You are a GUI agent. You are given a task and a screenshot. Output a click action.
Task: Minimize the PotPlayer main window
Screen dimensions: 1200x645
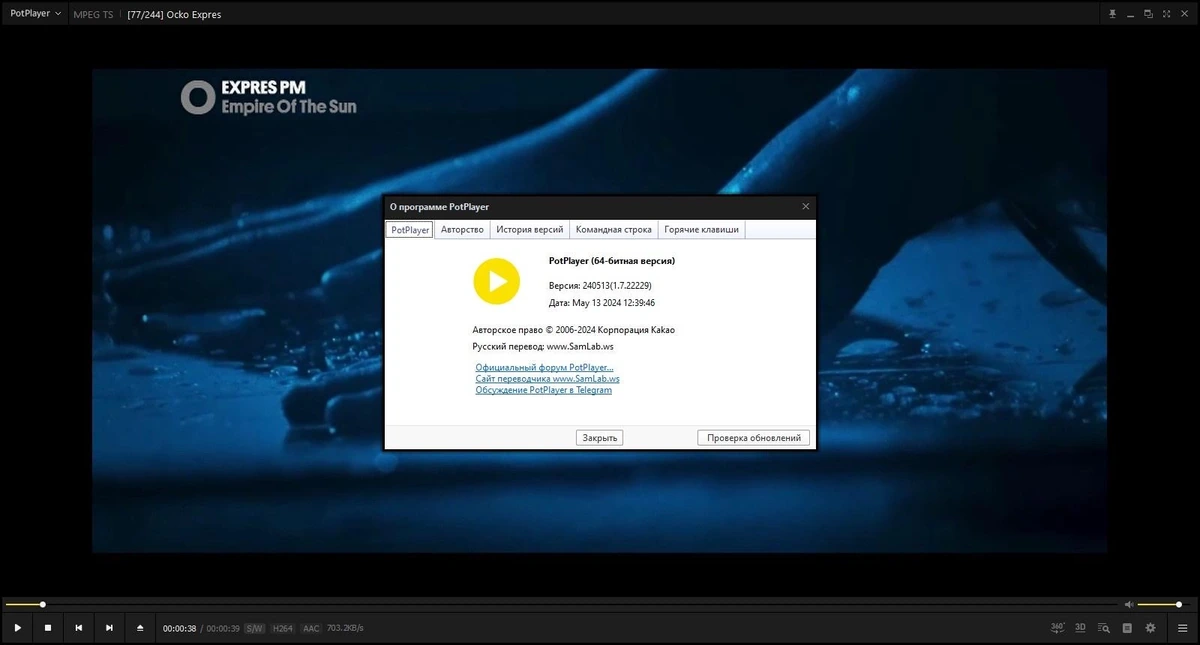point(1131,14)
